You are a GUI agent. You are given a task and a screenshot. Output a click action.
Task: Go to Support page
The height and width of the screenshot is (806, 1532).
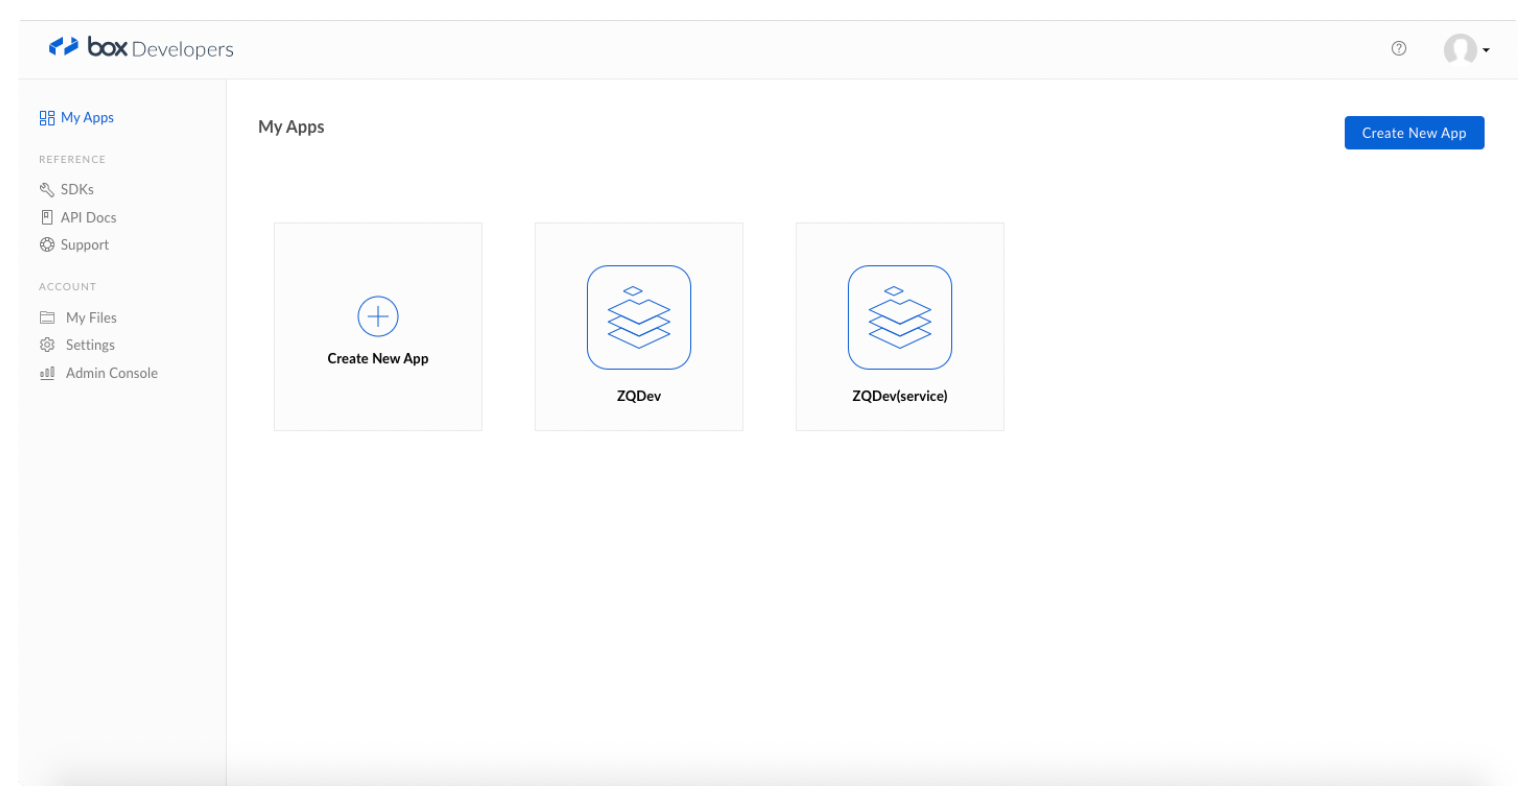pos(85,245)
